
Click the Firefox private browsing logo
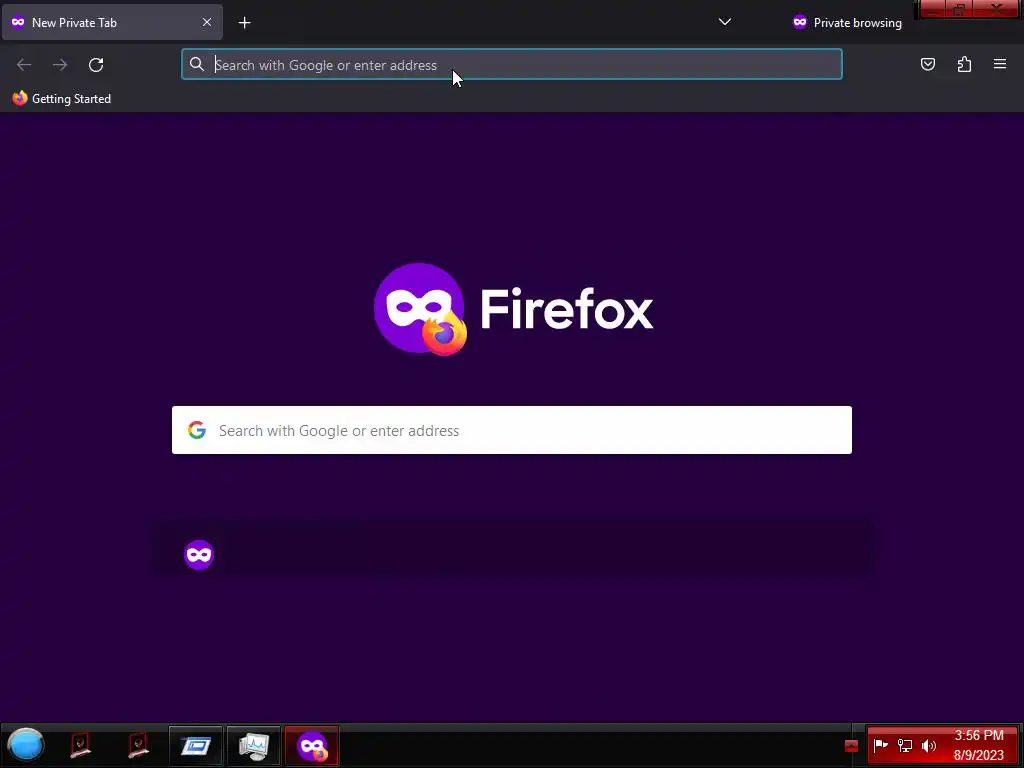coord(421,309)
